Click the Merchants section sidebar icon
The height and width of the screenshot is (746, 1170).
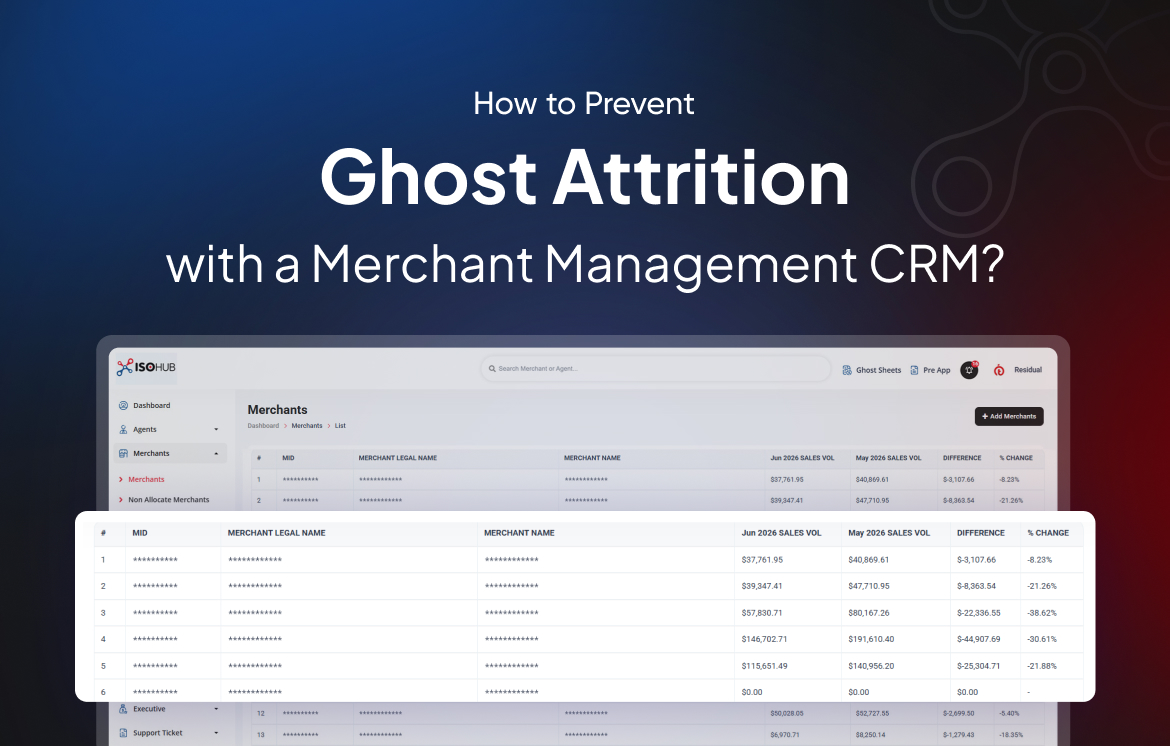pos(123,453)
